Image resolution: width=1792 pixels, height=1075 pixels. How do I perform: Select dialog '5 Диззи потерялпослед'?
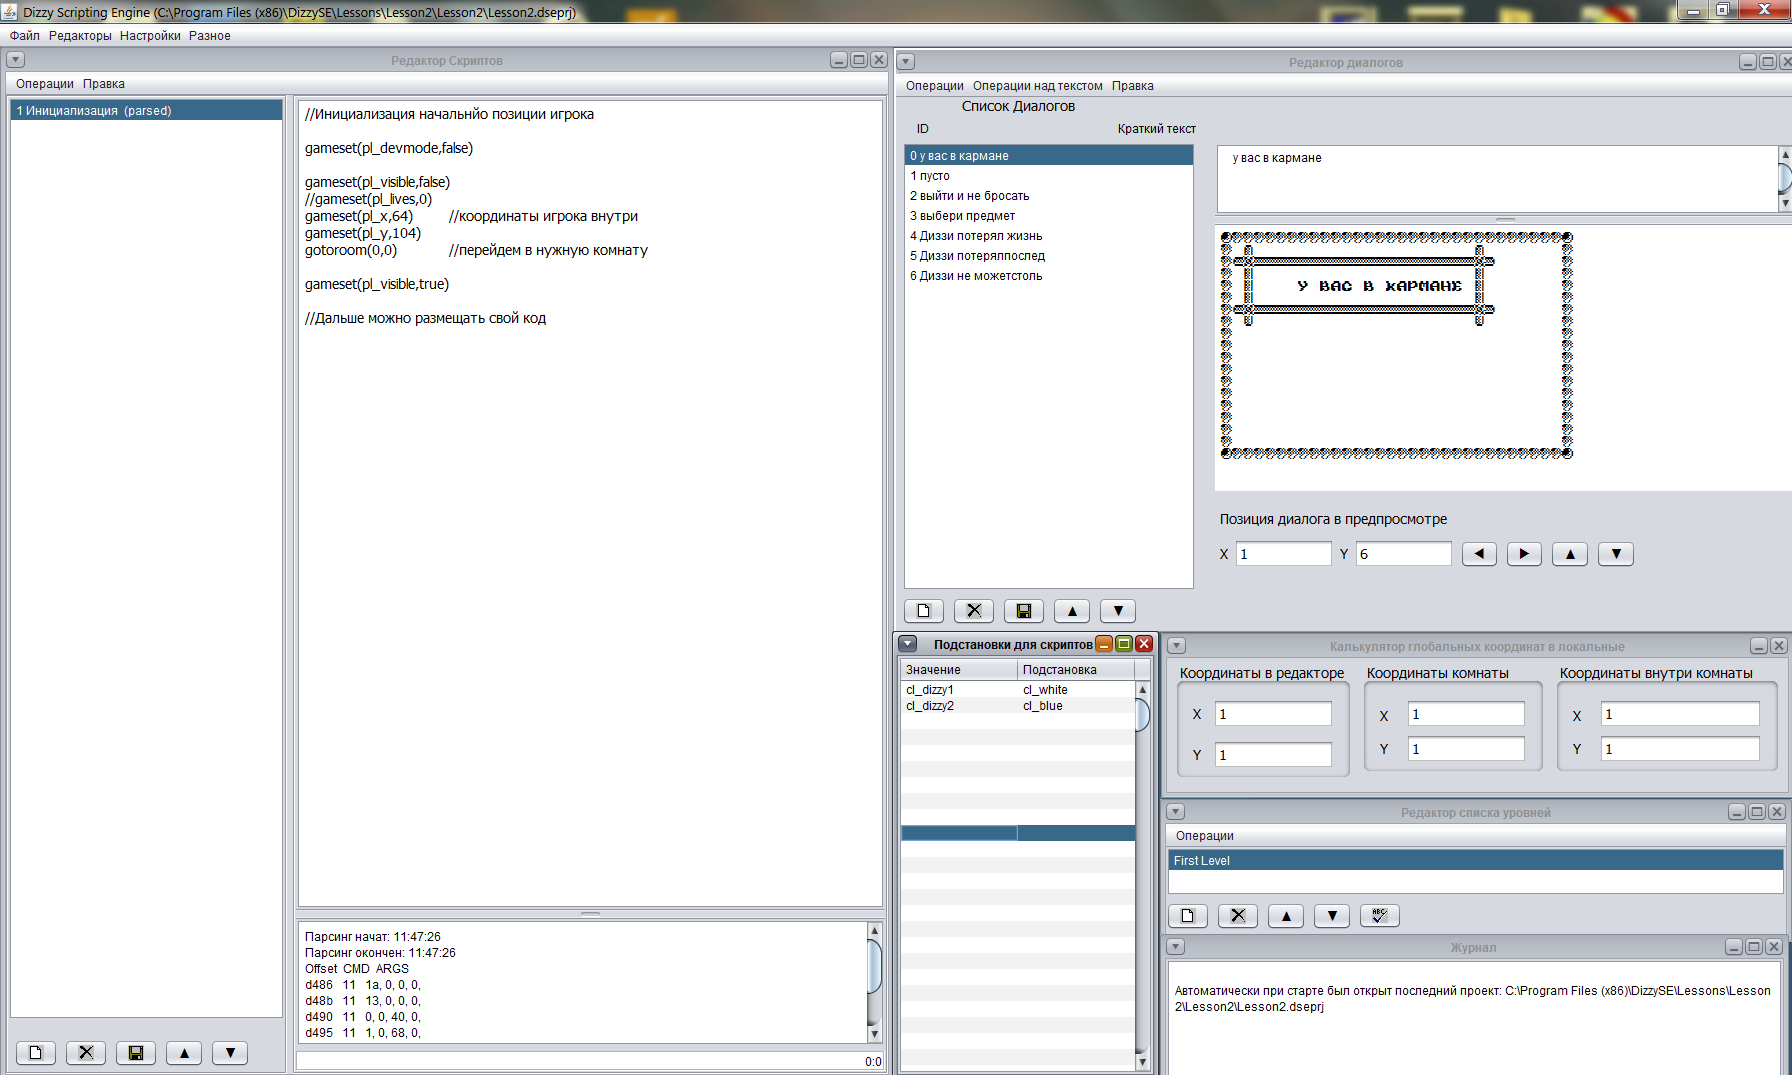(1049, 256)
